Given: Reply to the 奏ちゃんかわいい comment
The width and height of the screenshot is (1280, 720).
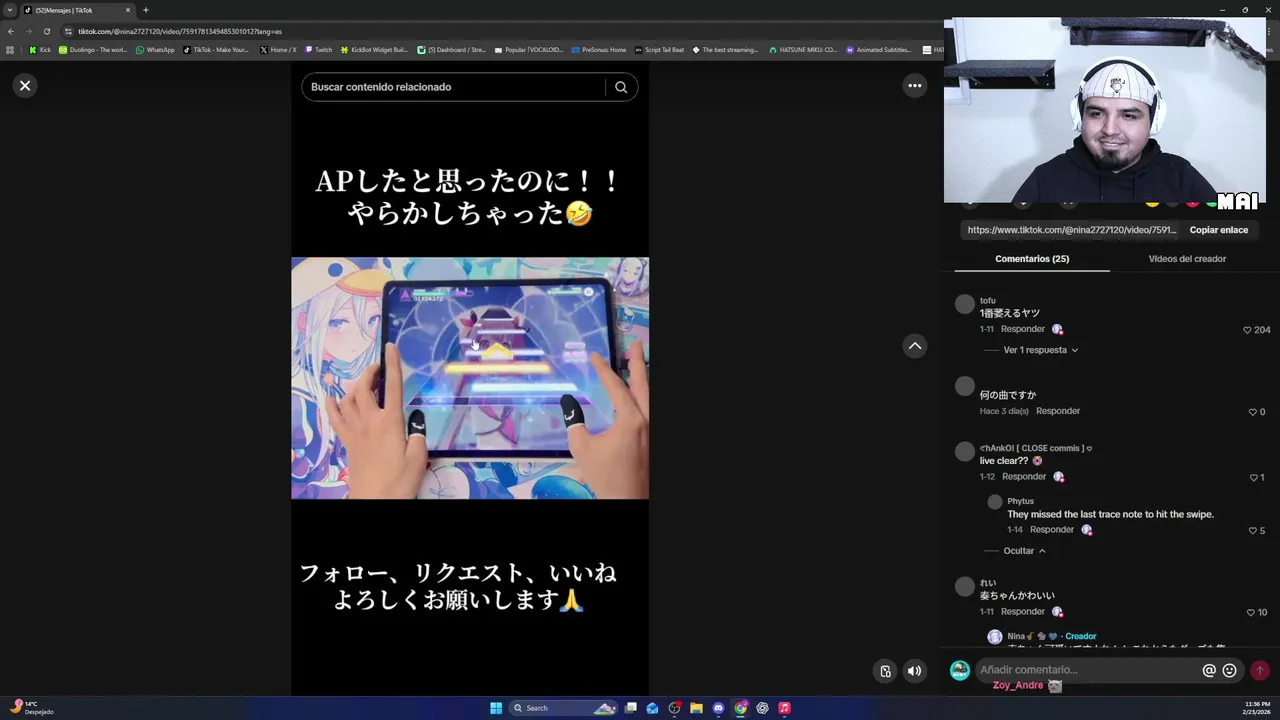Looking at the screenshot, I should click(1022, 612).
